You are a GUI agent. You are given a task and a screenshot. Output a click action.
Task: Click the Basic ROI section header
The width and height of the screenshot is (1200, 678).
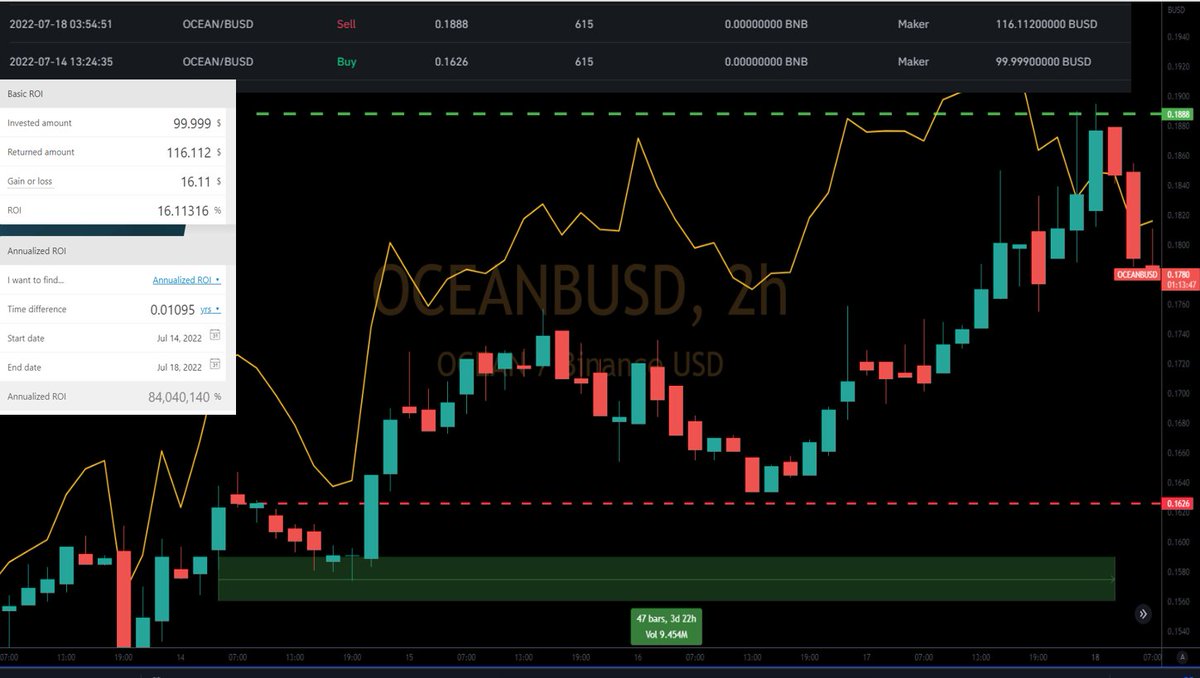[118, 94]
